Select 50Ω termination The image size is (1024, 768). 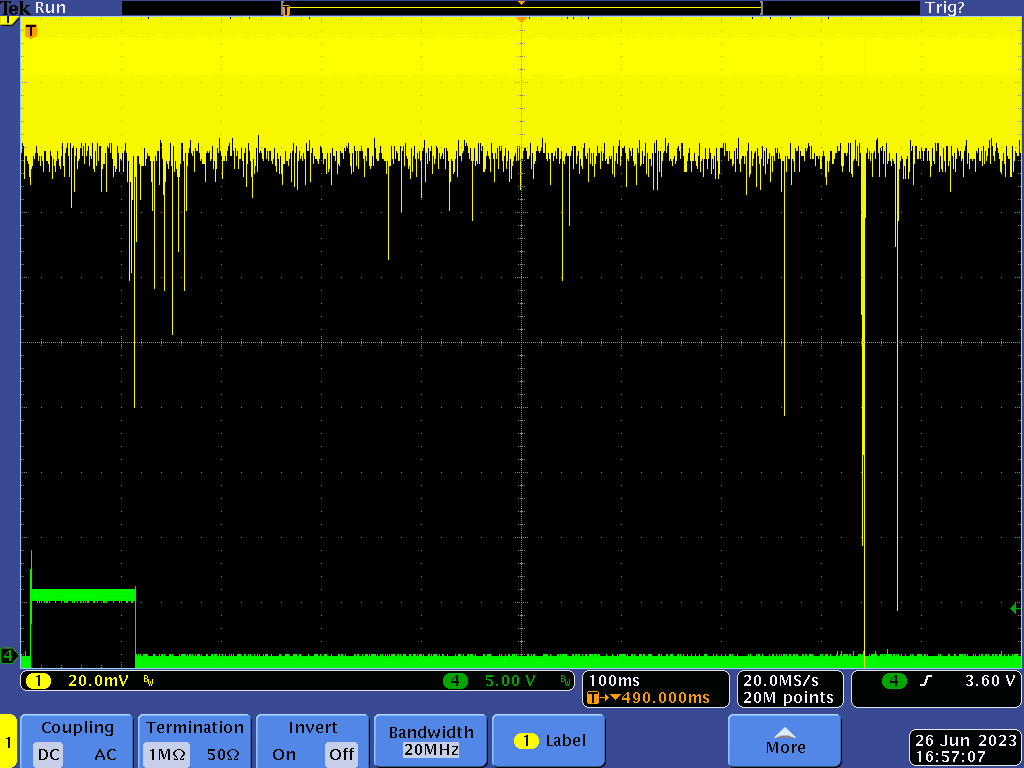[222, 754]
